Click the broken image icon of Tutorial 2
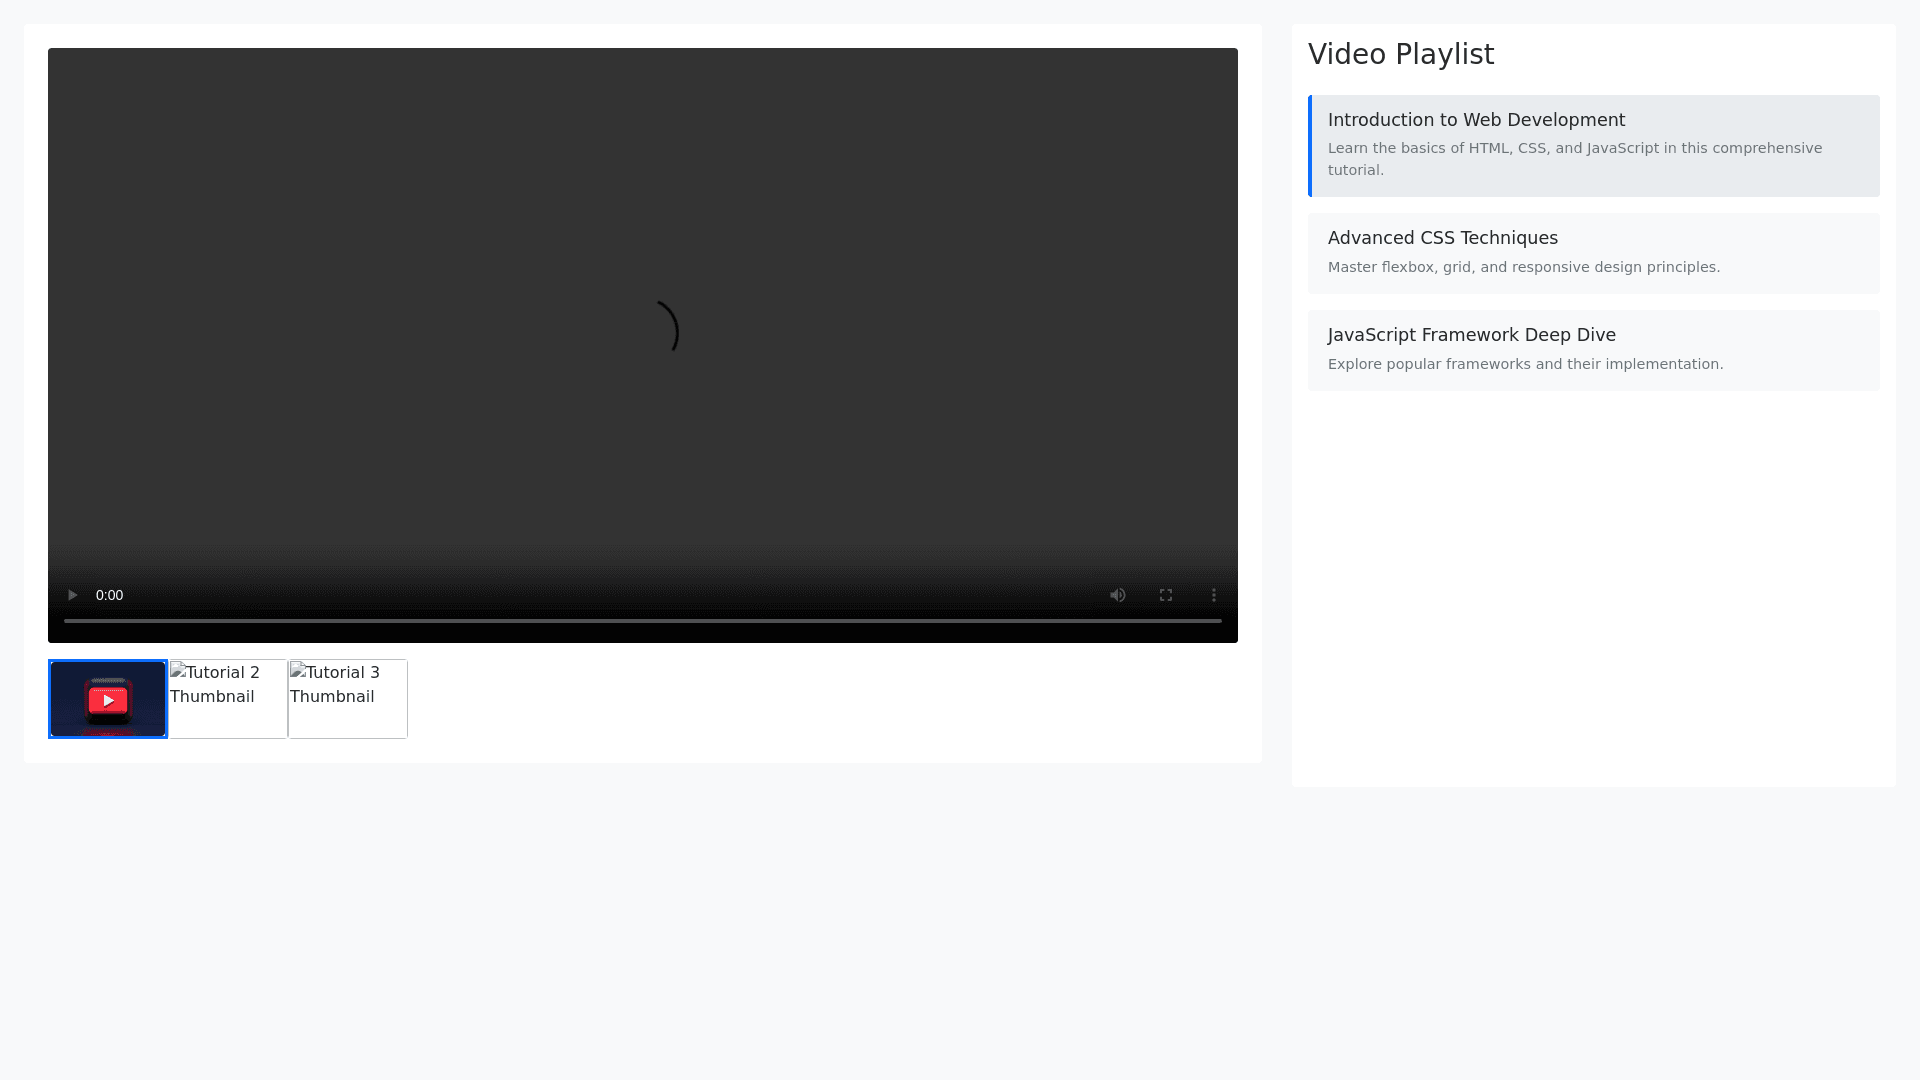This screenshot has height=1080, width=1920. coord(178,670)
